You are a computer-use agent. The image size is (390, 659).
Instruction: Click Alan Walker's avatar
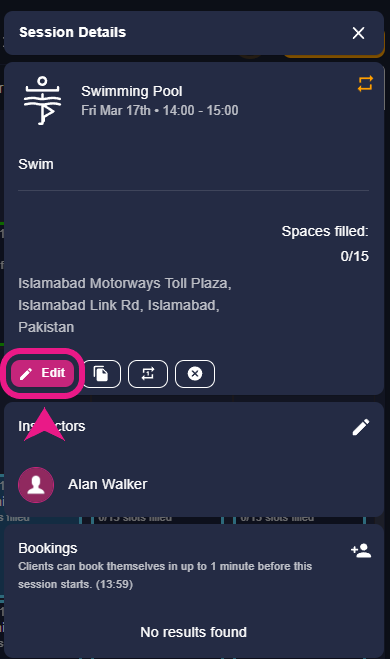point(36,485)
